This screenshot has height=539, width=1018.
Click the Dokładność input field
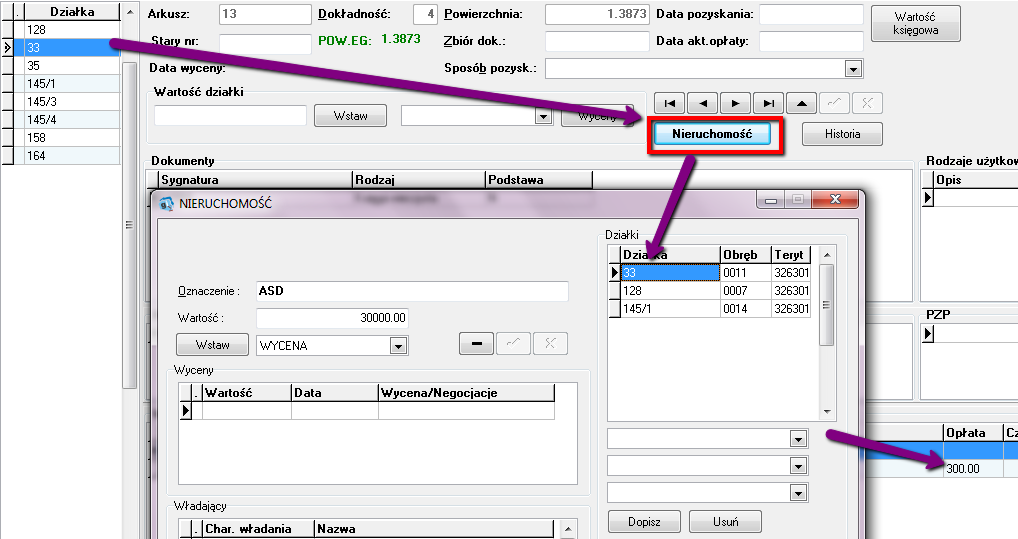pos(425,14)
